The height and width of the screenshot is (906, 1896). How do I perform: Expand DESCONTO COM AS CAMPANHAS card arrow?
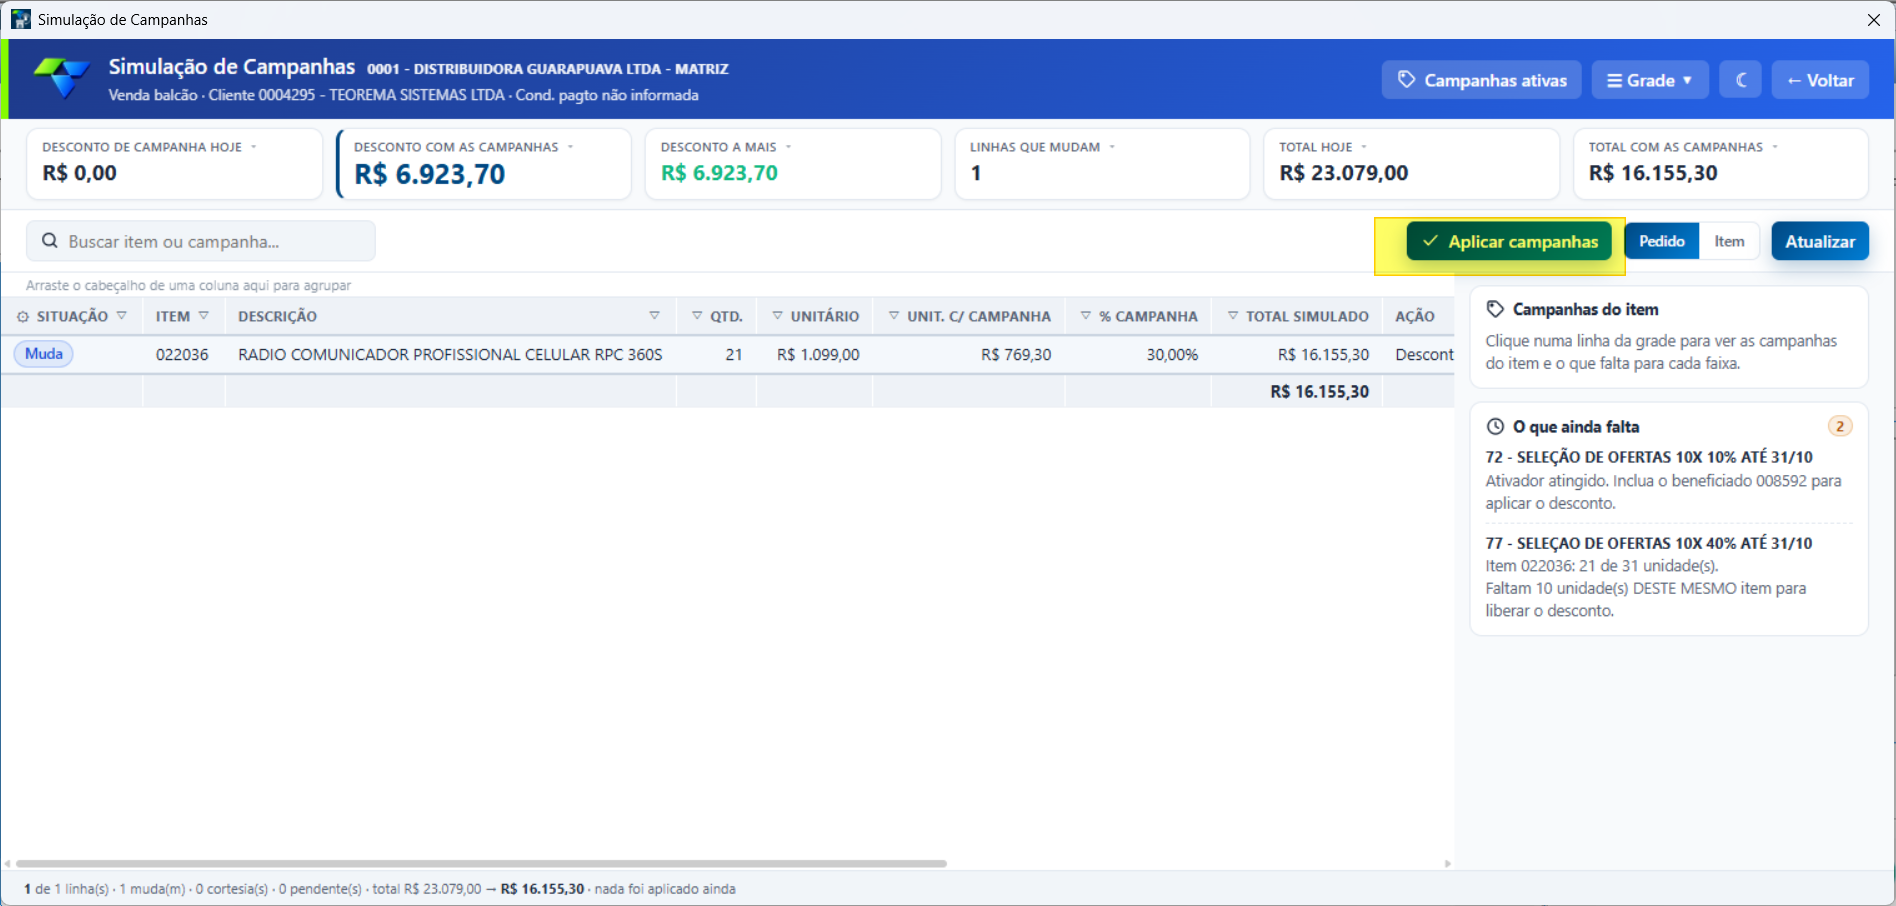(x=571, y=147)
